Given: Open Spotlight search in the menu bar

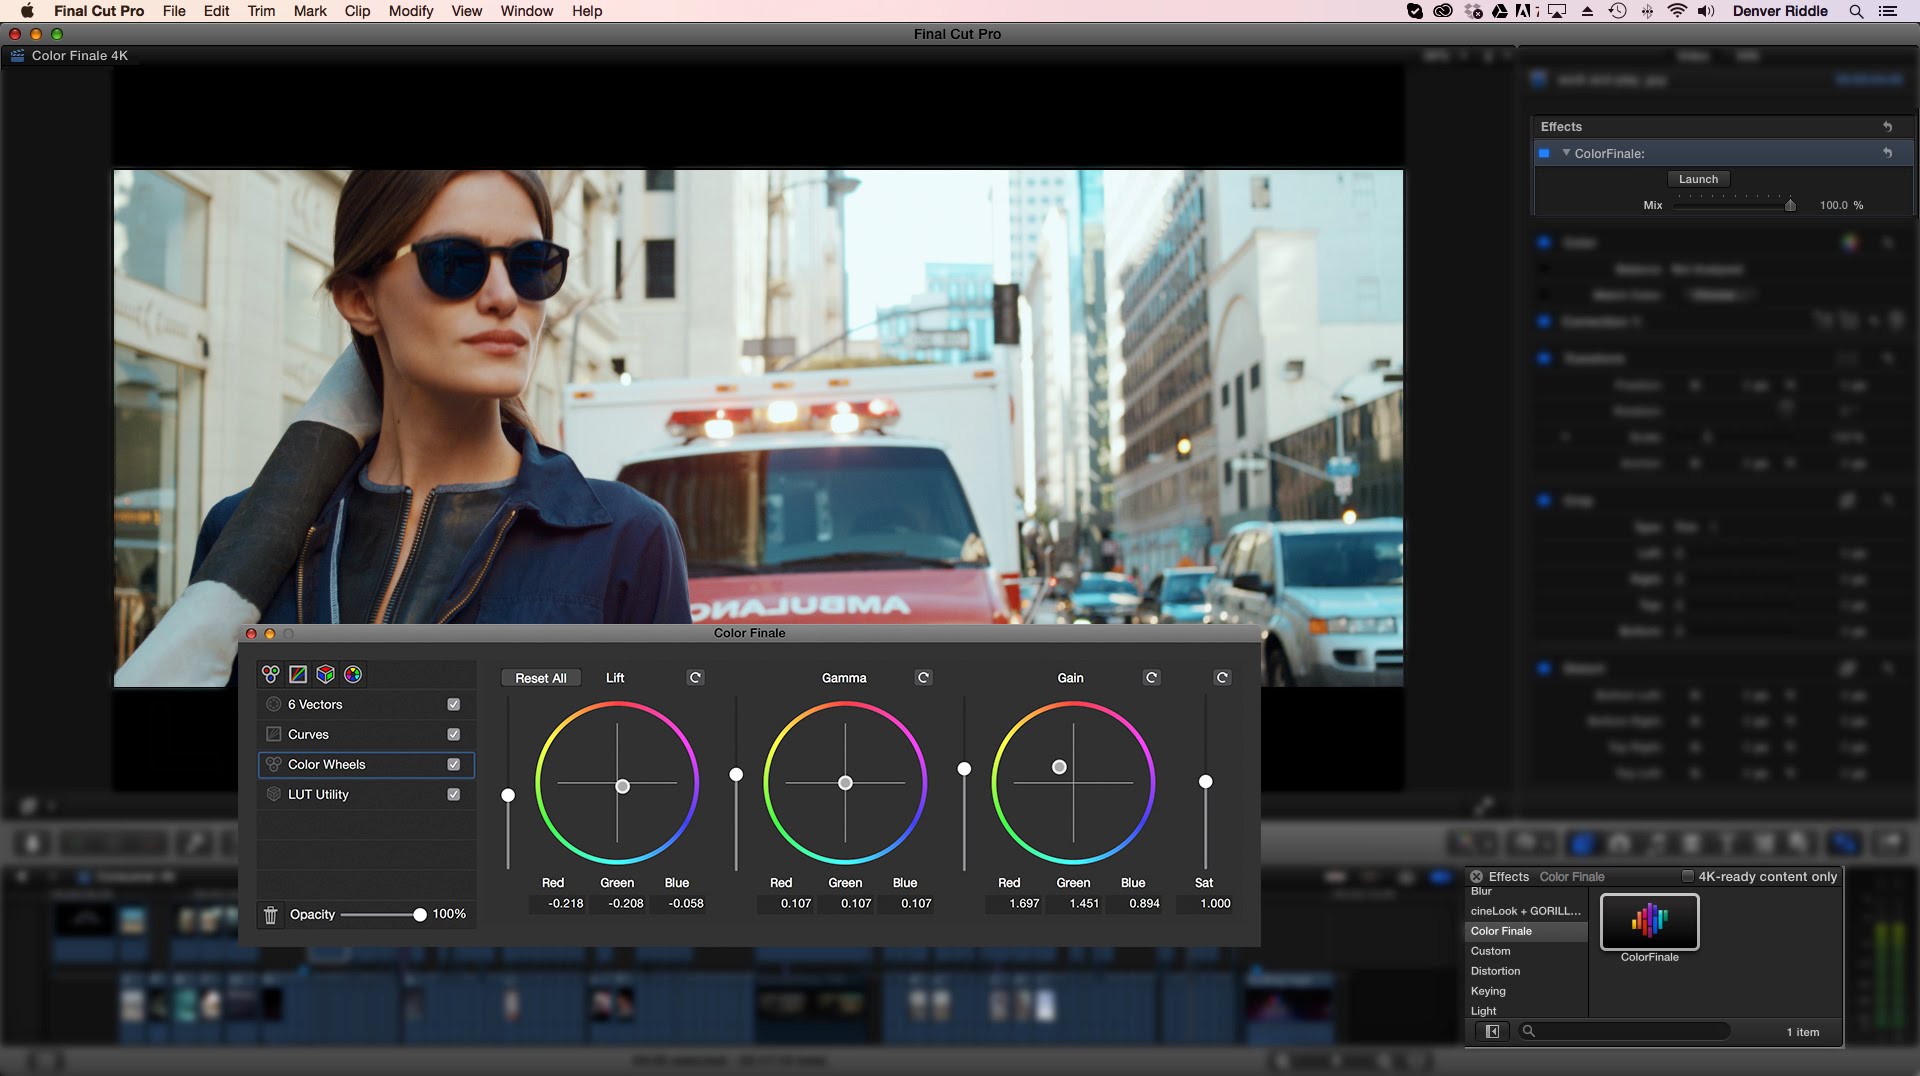Looking at the screenshot, I should [x=1856, y=11].
